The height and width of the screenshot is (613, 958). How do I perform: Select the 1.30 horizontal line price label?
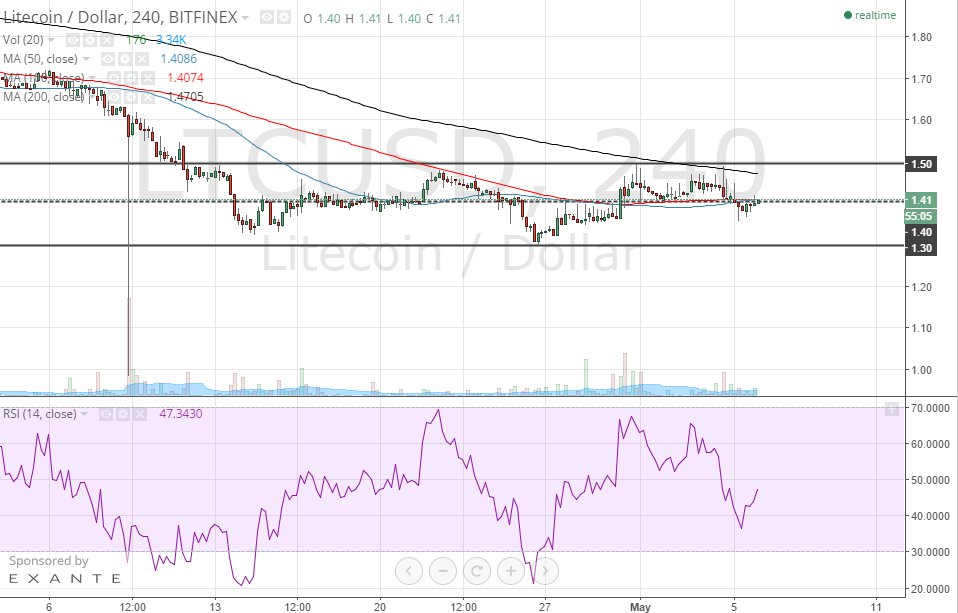point(921,248)
